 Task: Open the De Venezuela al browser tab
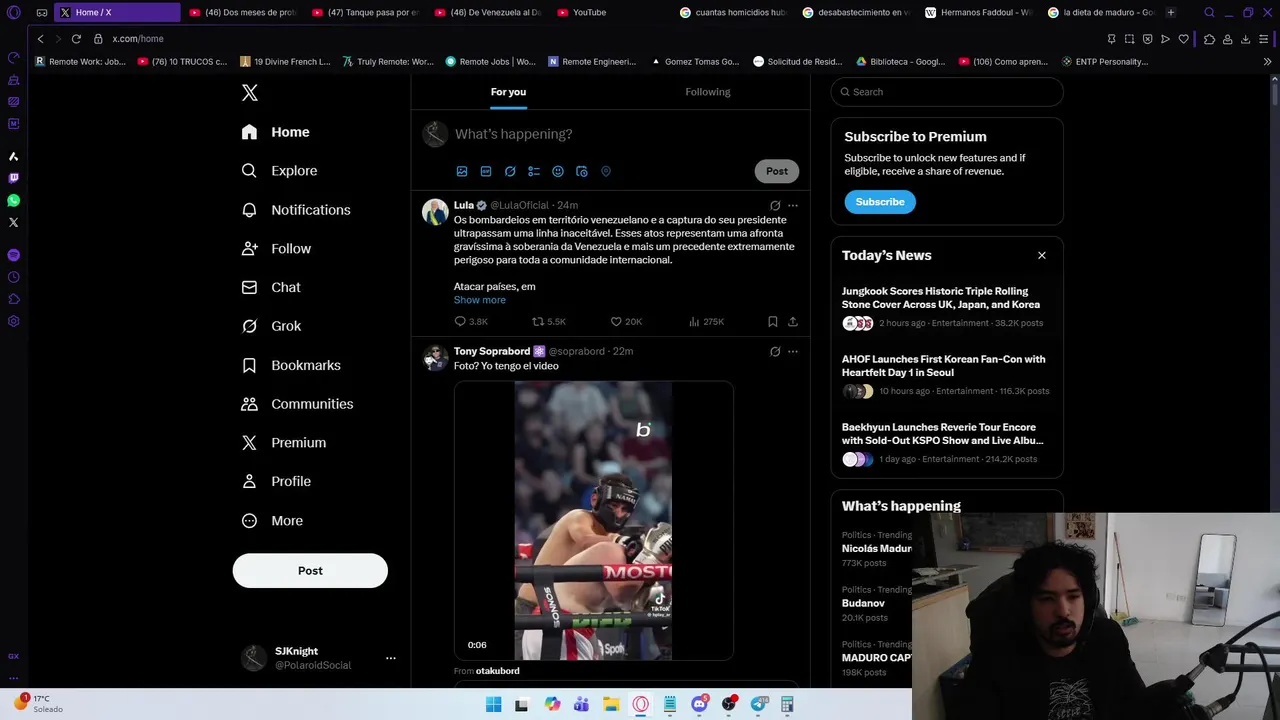pyautogui.click(x=488, y=13)
